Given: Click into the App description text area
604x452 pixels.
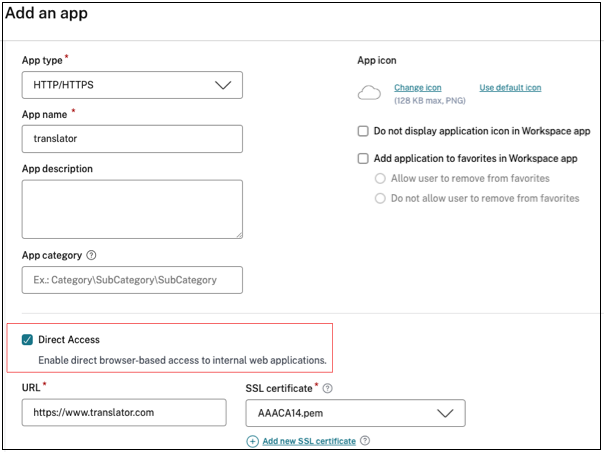Looking at the screenshot, I should click(132, 208).
